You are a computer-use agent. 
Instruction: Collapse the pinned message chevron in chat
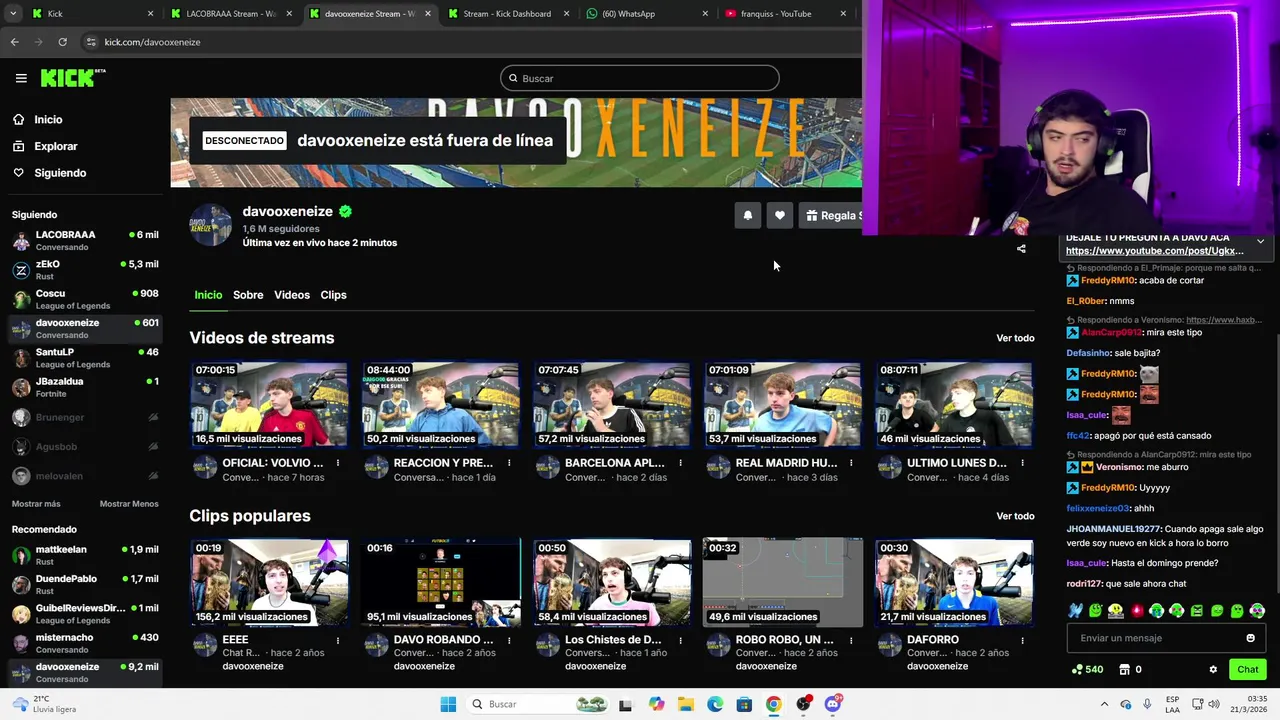pyautogui.click(x=1260, y=242)
